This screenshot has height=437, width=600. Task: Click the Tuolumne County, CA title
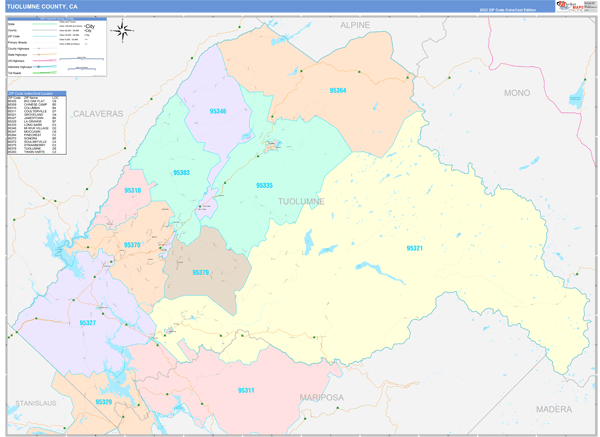click(x=42, y=6)
